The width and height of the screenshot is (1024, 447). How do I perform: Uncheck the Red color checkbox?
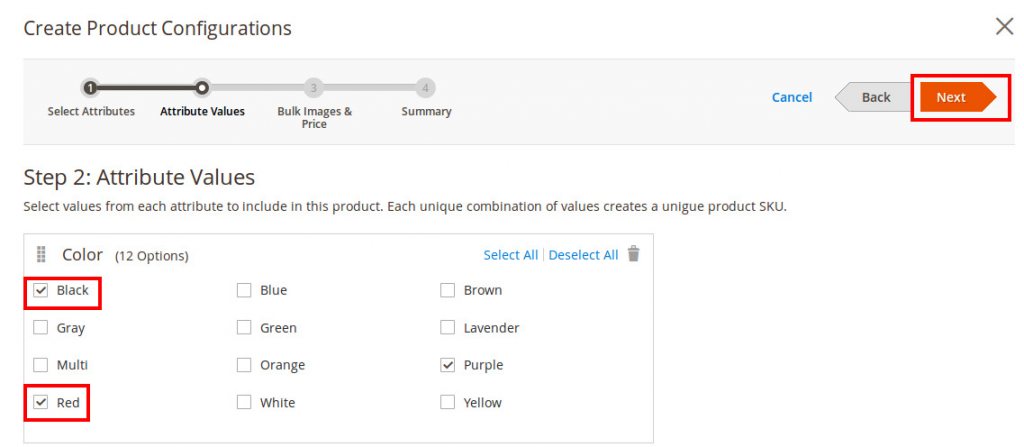click(x=41, y=403)
